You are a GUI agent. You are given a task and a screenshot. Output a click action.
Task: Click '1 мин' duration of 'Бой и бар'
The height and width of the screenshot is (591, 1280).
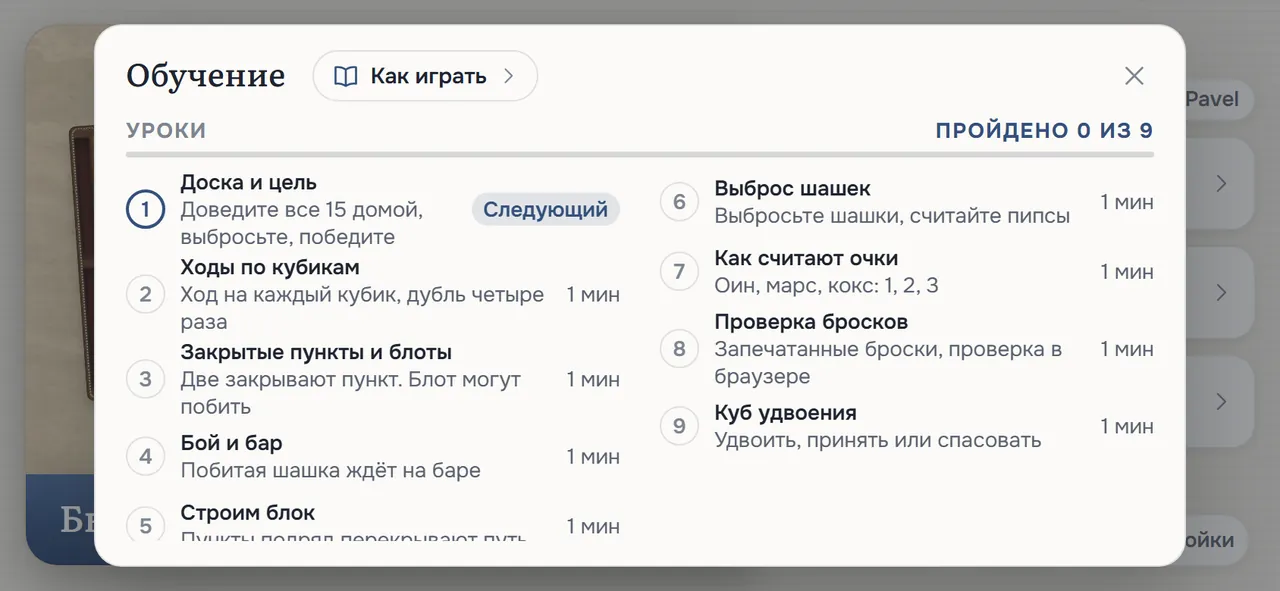point(593,456)
